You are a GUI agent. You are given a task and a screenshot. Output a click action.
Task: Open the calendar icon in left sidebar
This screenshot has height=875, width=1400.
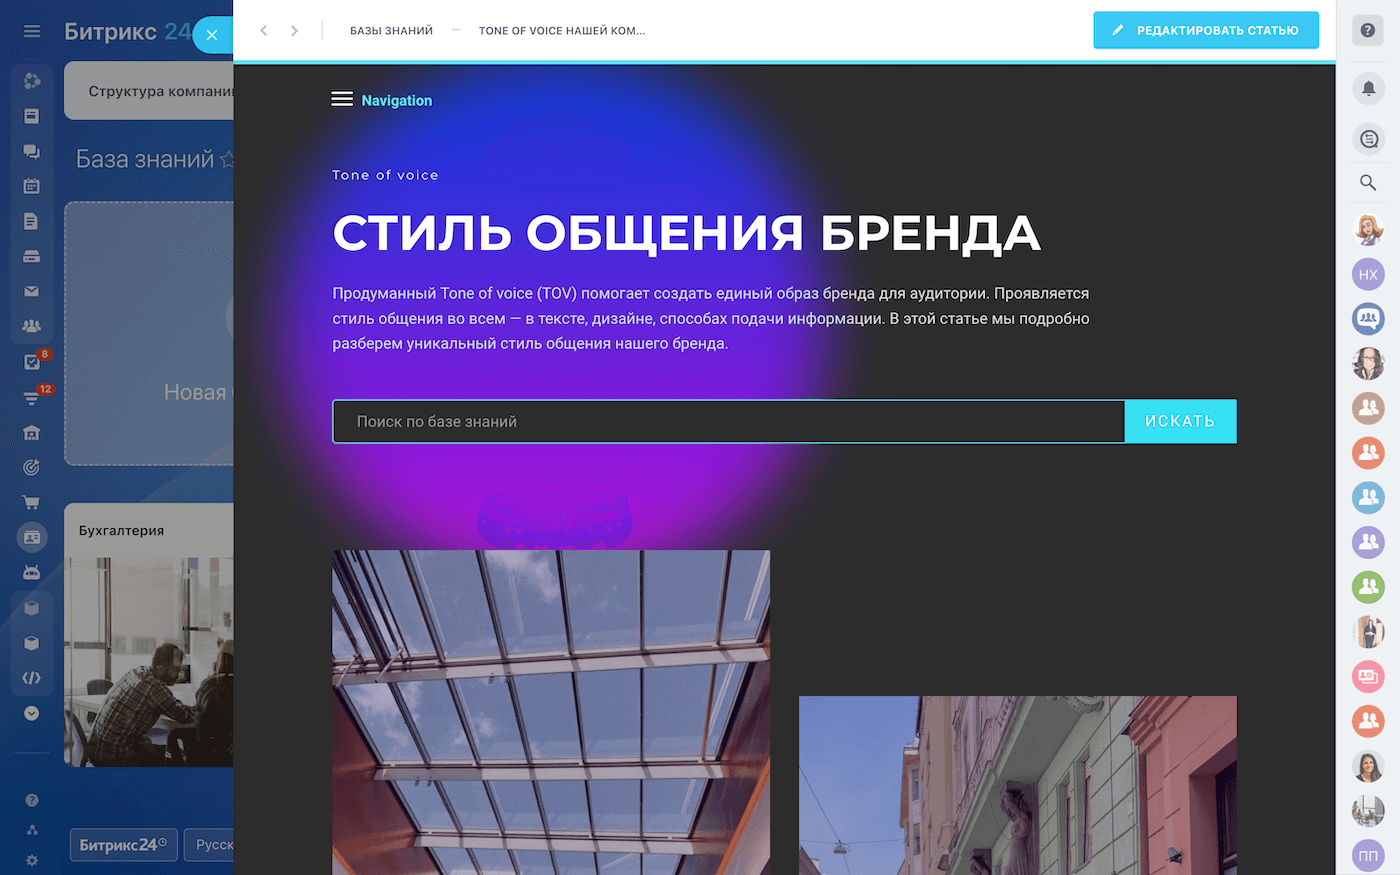(x=32, y=186)
